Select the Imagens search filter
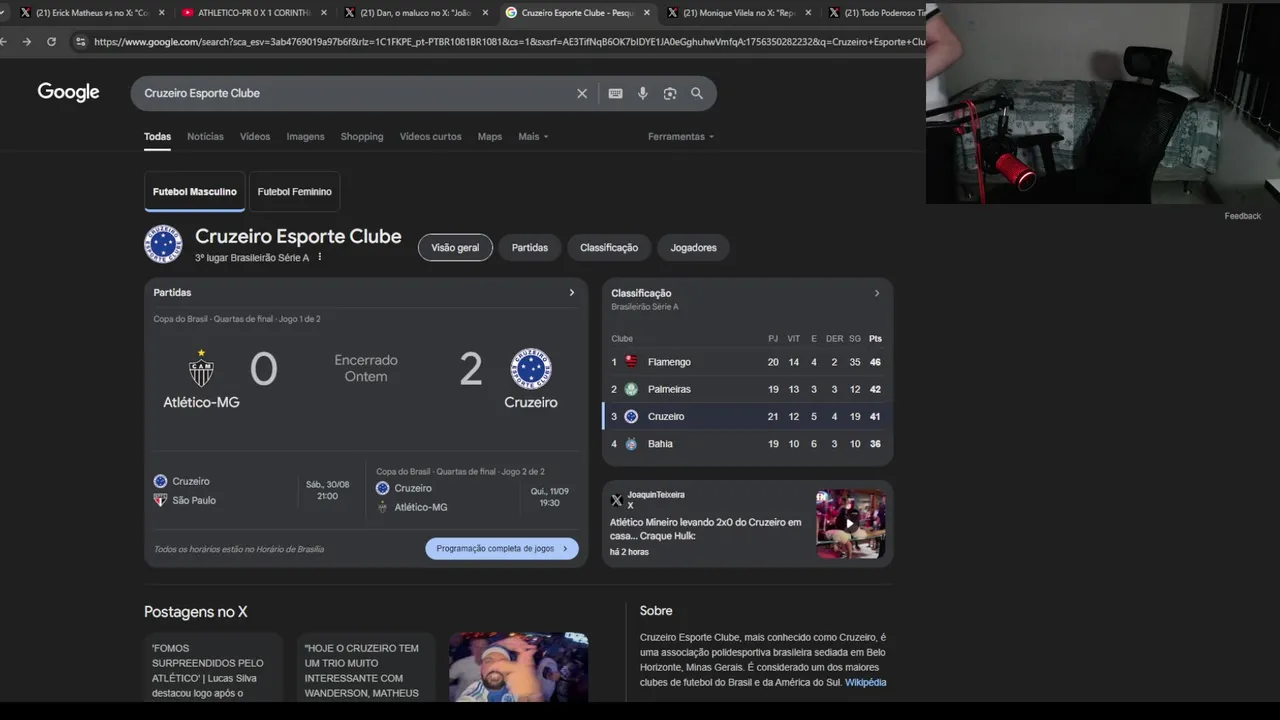Screen dimensions: 1280x720 coord(305,136)
